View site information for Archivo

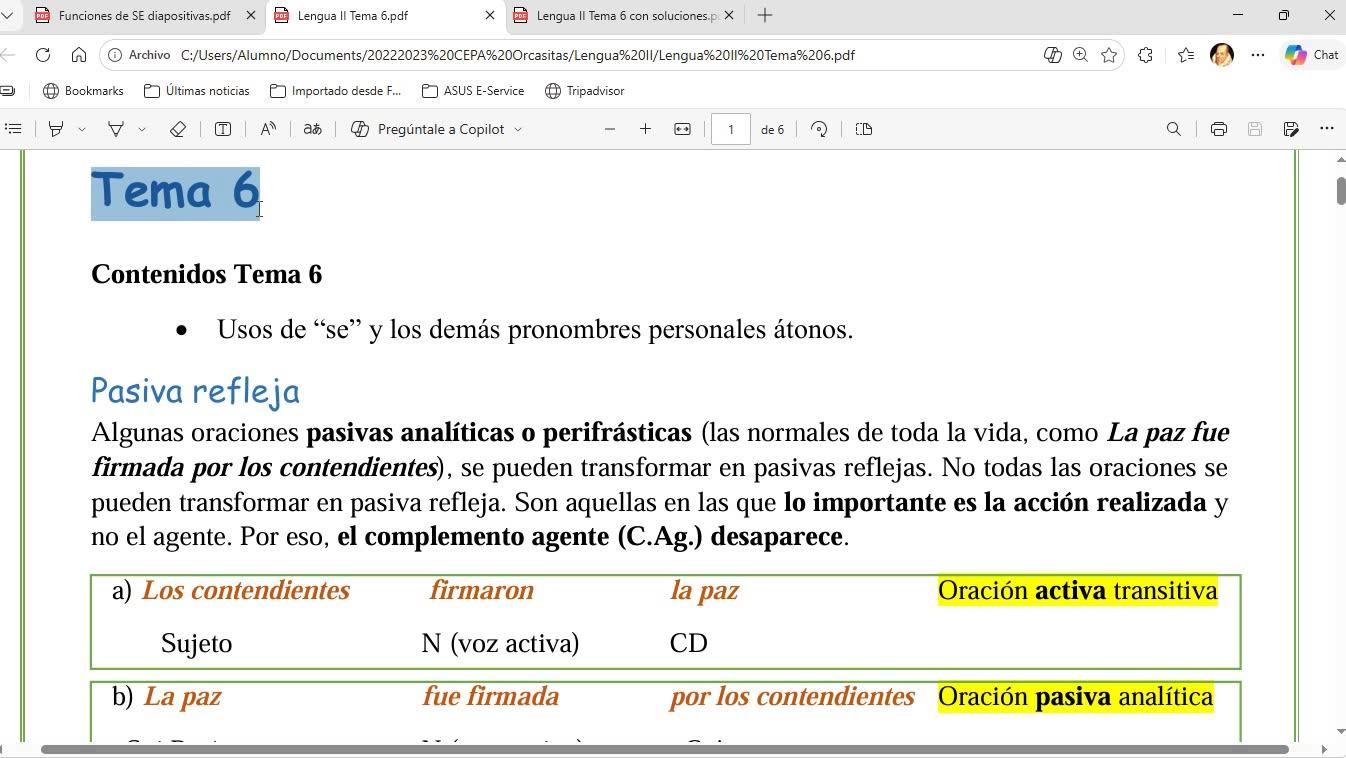point(139,55)
